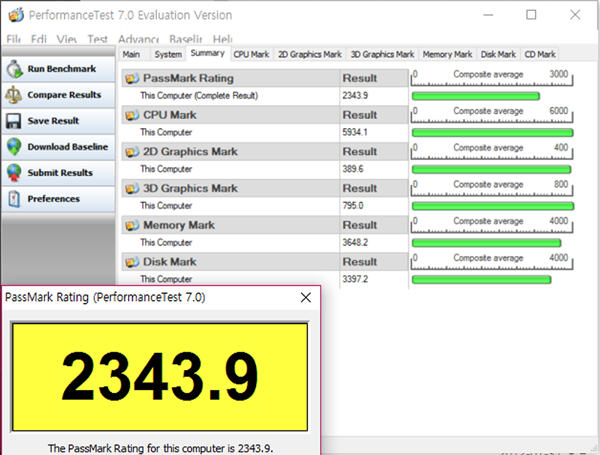
Task: Click the Download Baseline button label
Action: pyautogui.click(x=68, y=147)
